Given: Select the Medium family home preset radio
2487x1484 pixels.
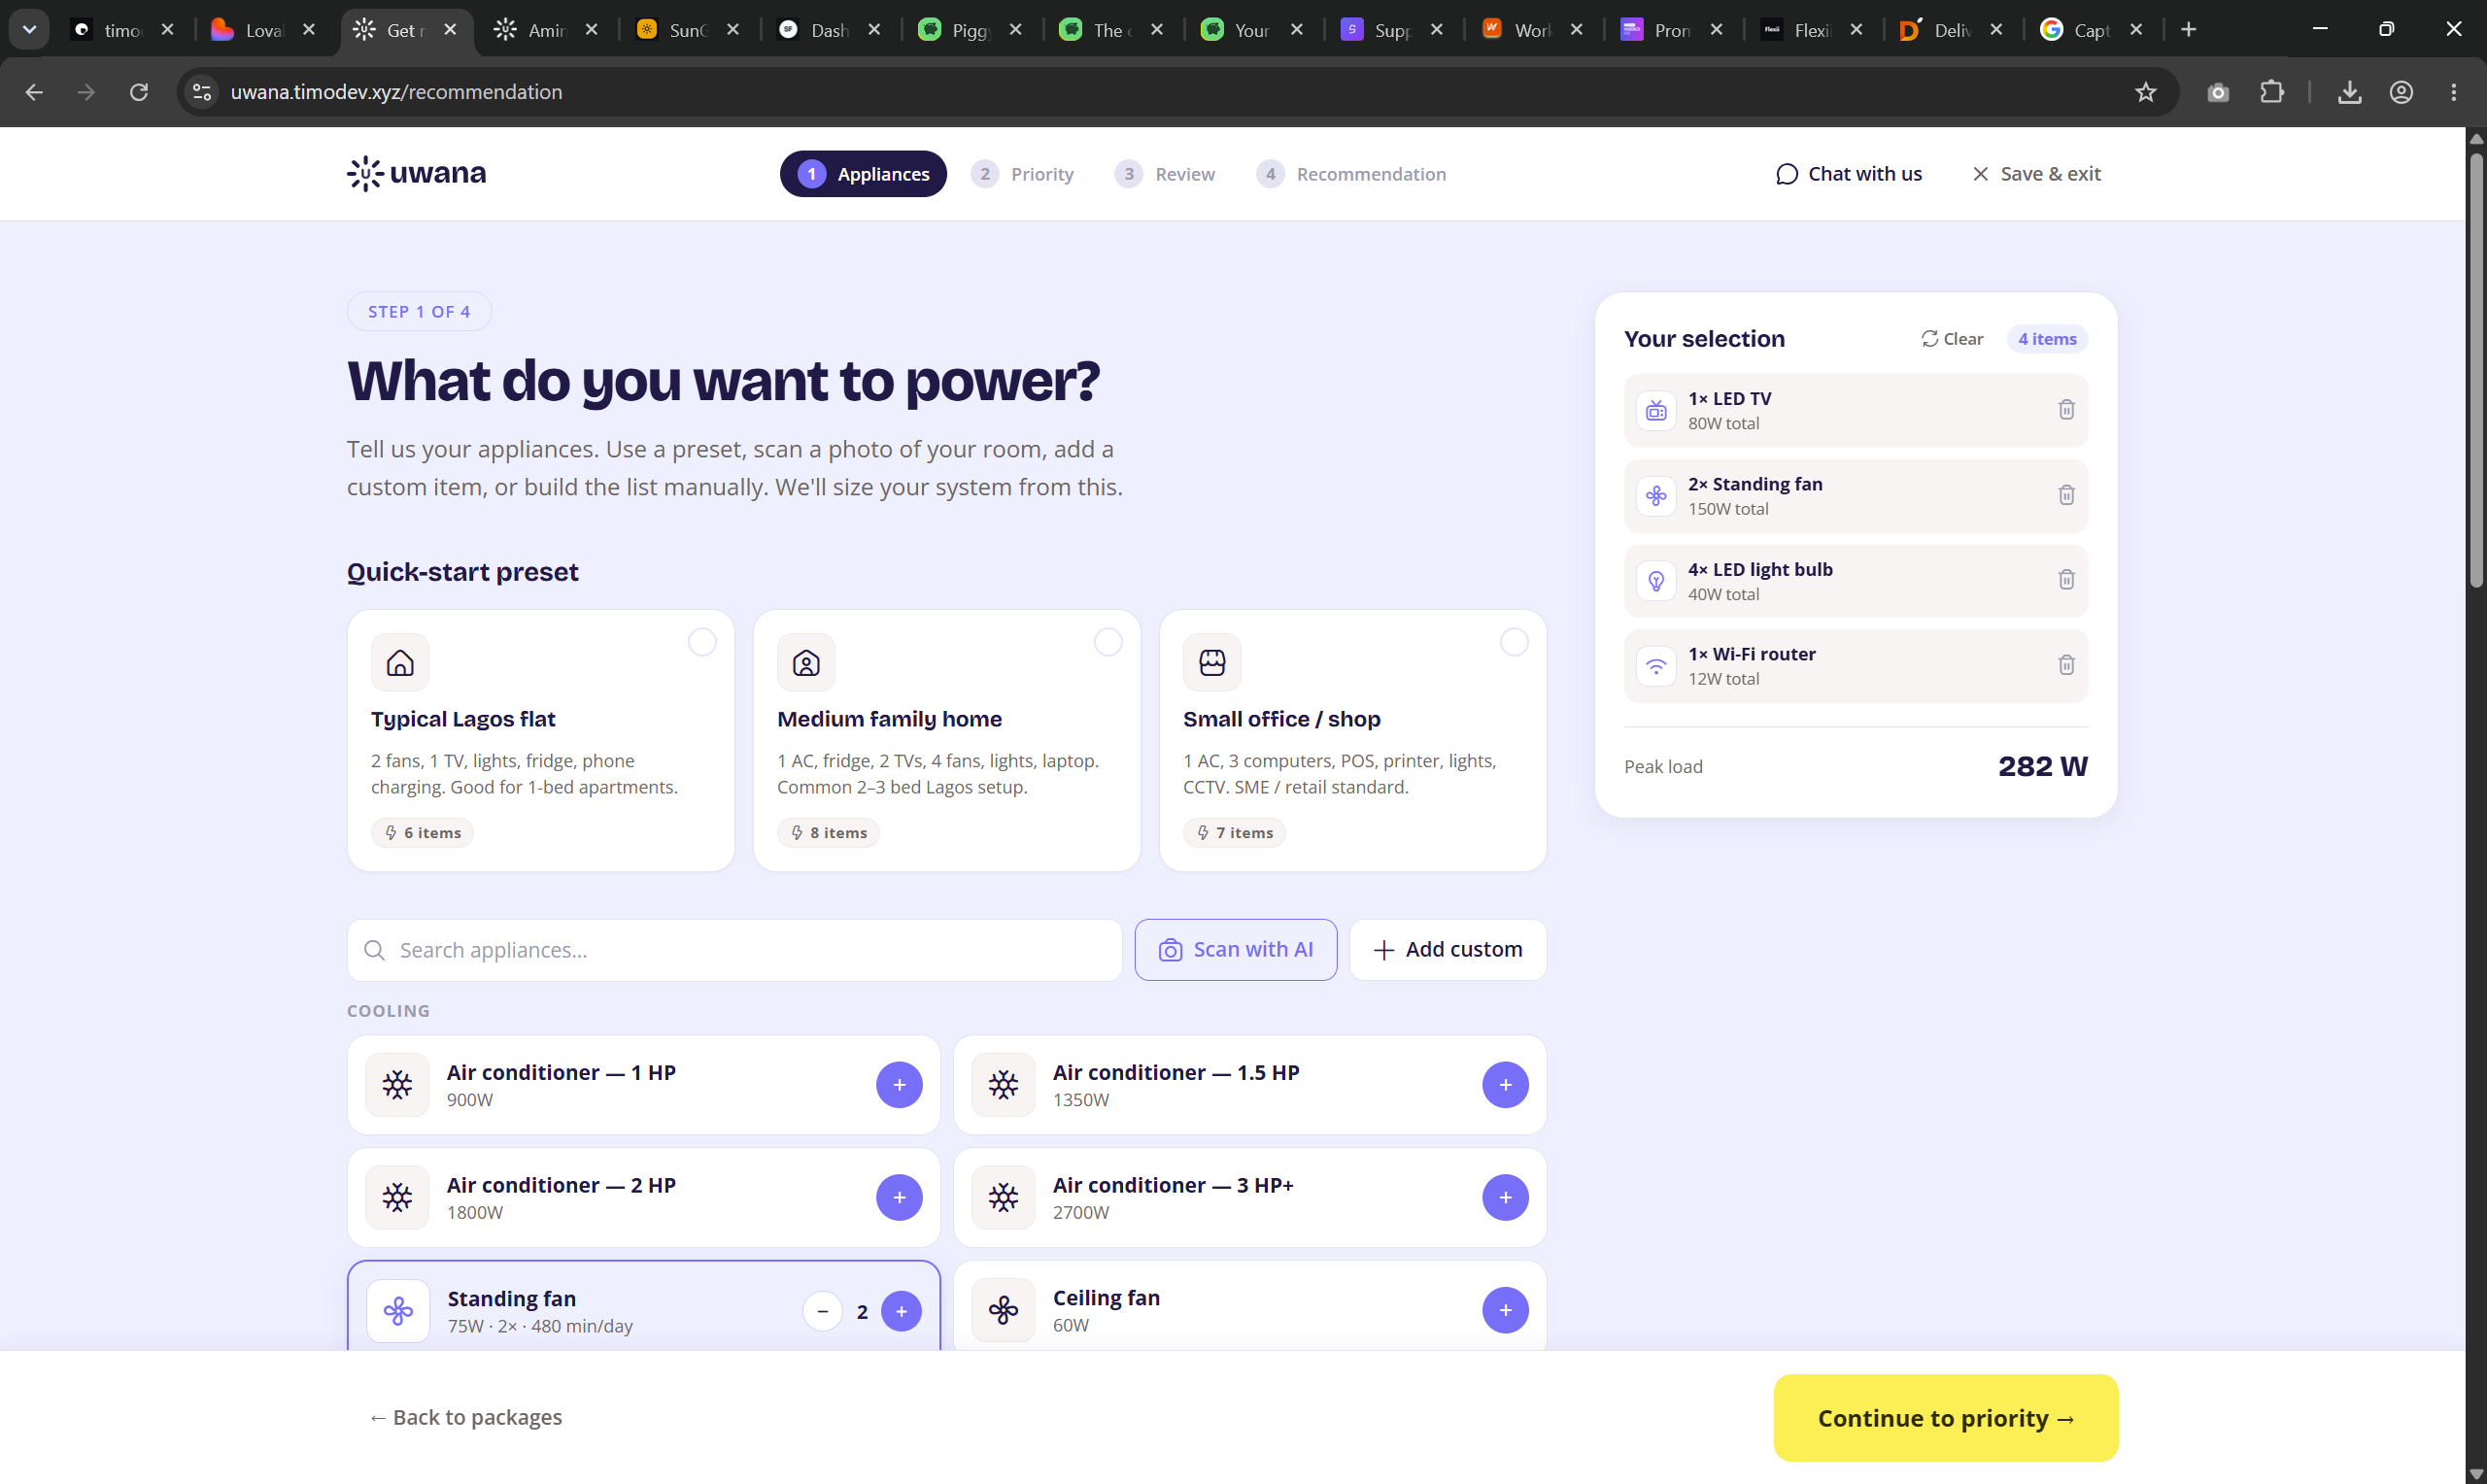Looking at the screenshot, I should click(x=1108, y=642).
